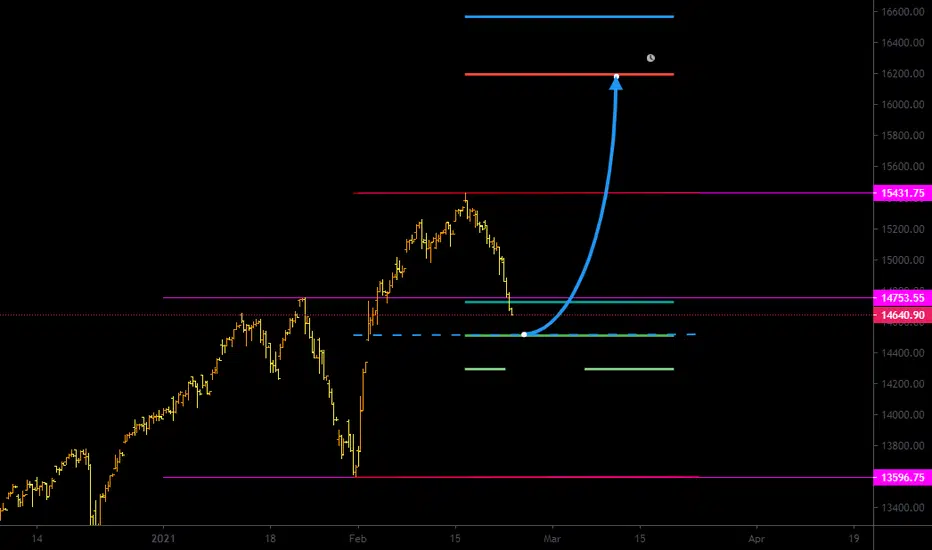Viewport: 932px width, 550px height.
Task: Click the 15431.75 magenta price label
Action: pos(902,193)
